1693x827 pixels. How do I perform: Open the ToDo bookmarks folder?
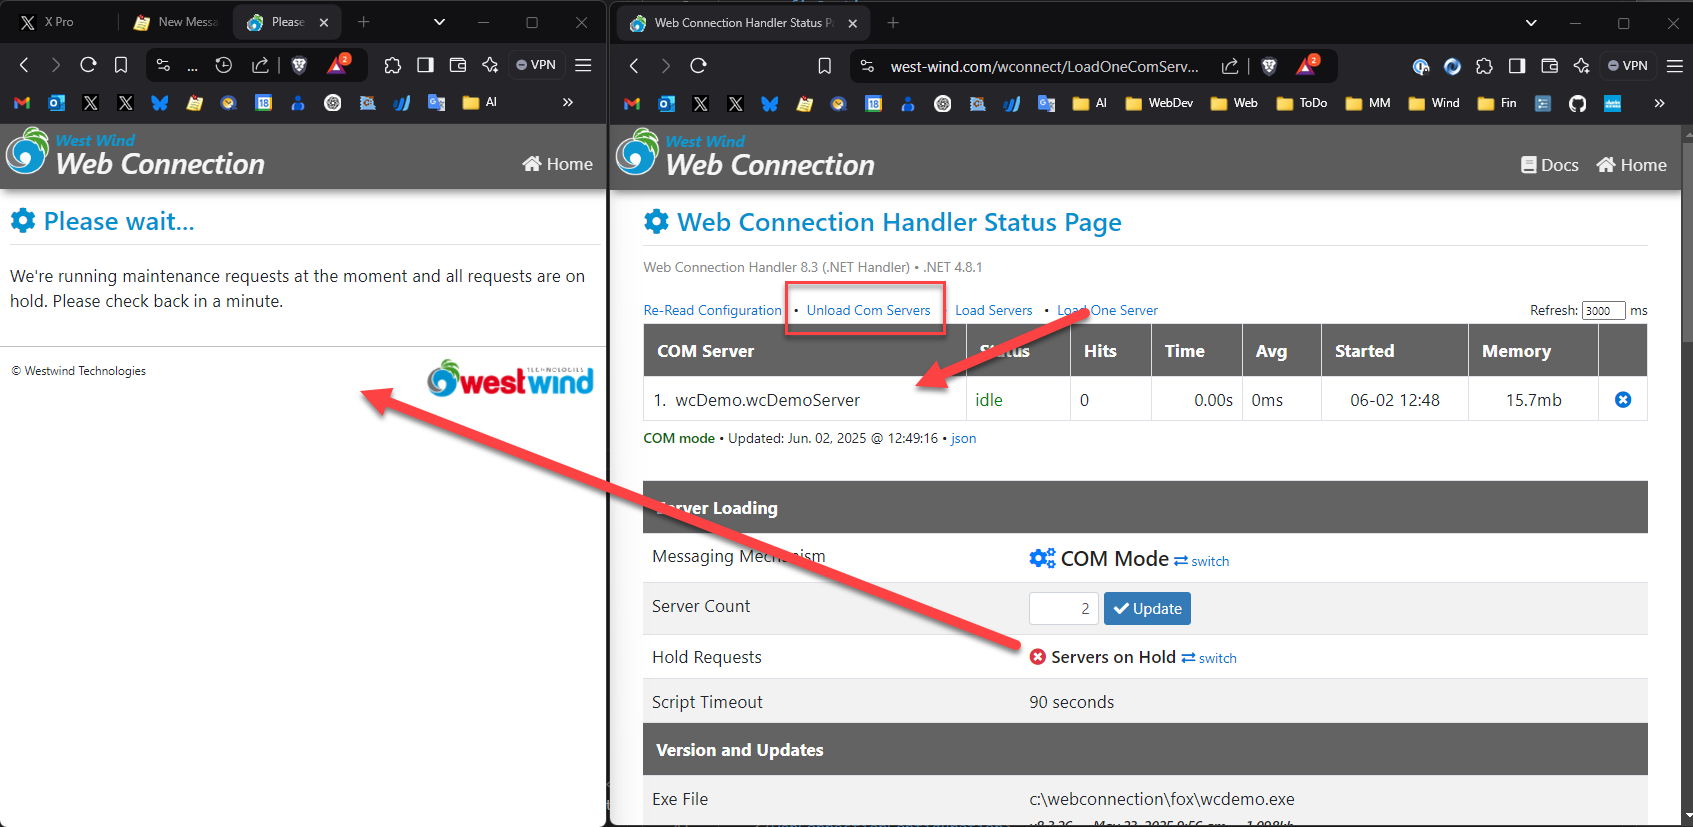click(x=1302, y=103)
